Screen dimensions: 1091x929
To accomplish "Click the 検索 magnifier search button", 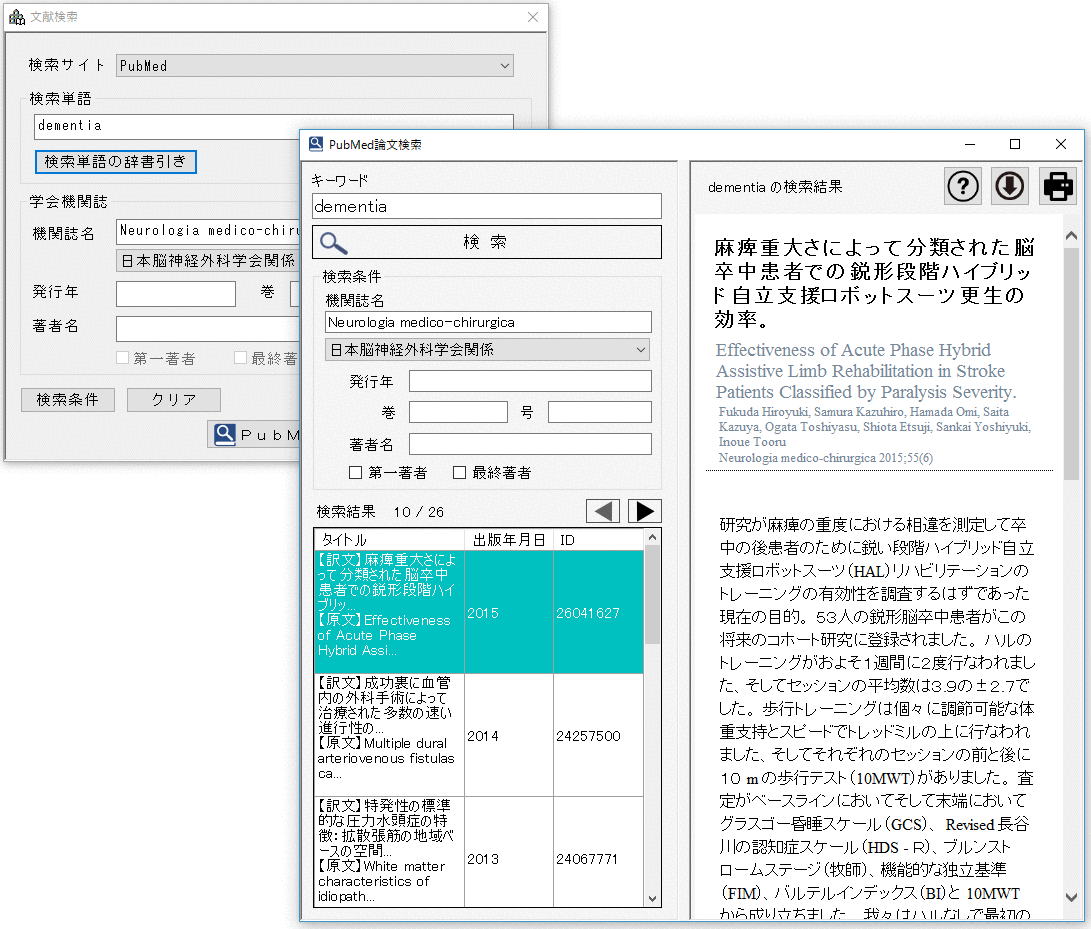I will pos(486,242).
